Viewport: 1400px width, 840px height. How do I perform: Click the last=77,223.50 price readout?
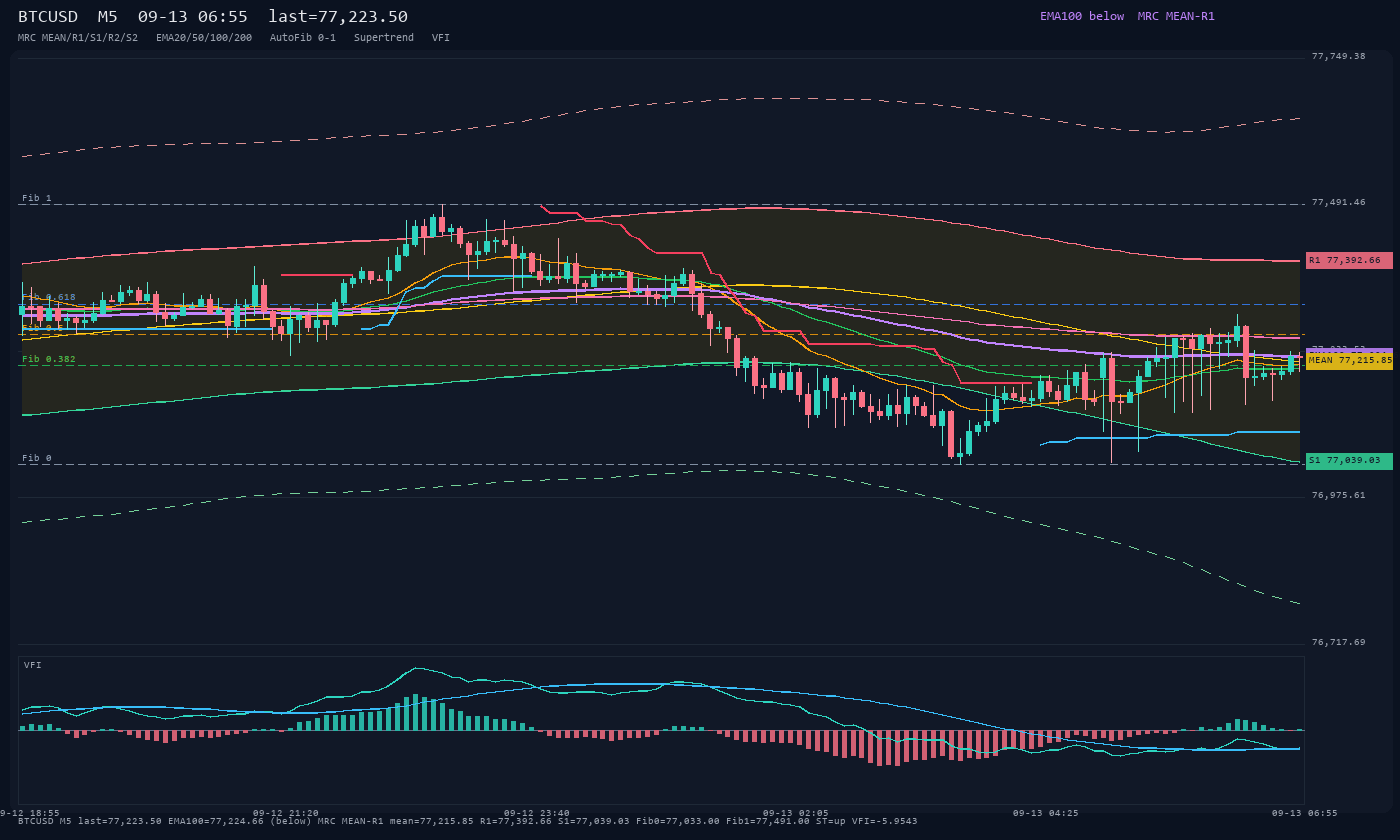pos(338,17)
